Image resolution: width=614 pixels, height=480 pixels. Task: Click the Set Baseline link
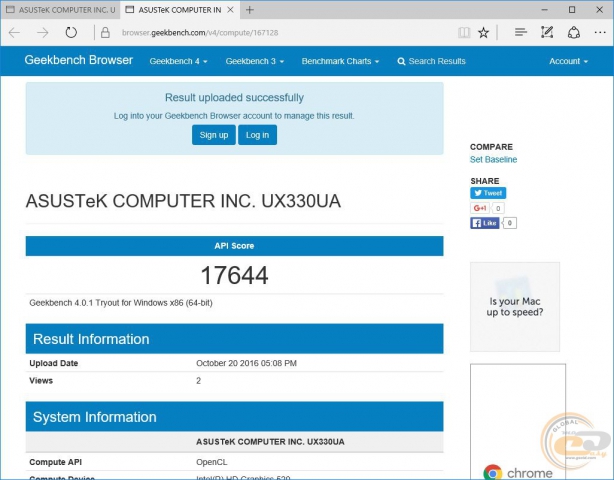(493, 159)
